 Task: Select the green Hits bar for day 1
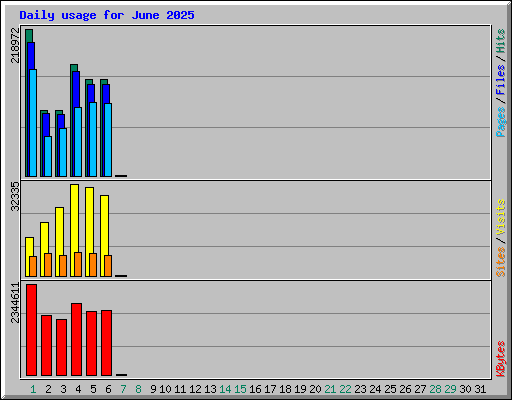point(29,36)
